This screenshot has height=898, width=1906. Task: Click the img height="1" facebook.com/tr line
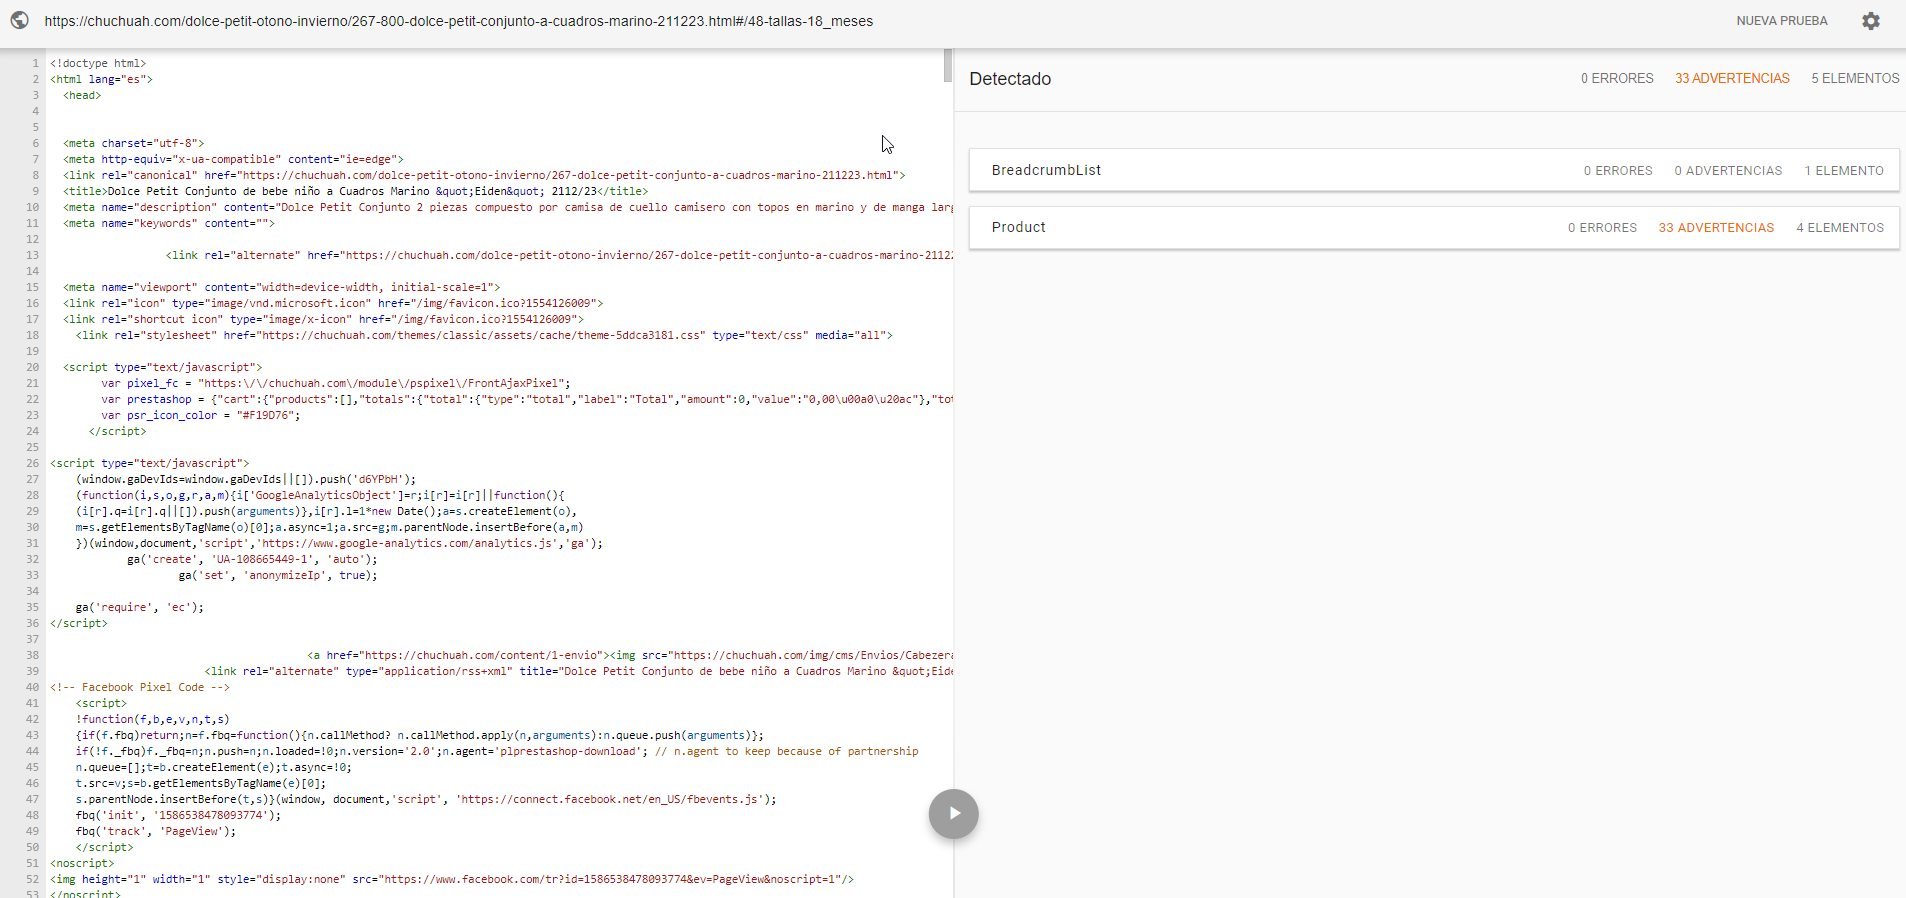[452, 879]
